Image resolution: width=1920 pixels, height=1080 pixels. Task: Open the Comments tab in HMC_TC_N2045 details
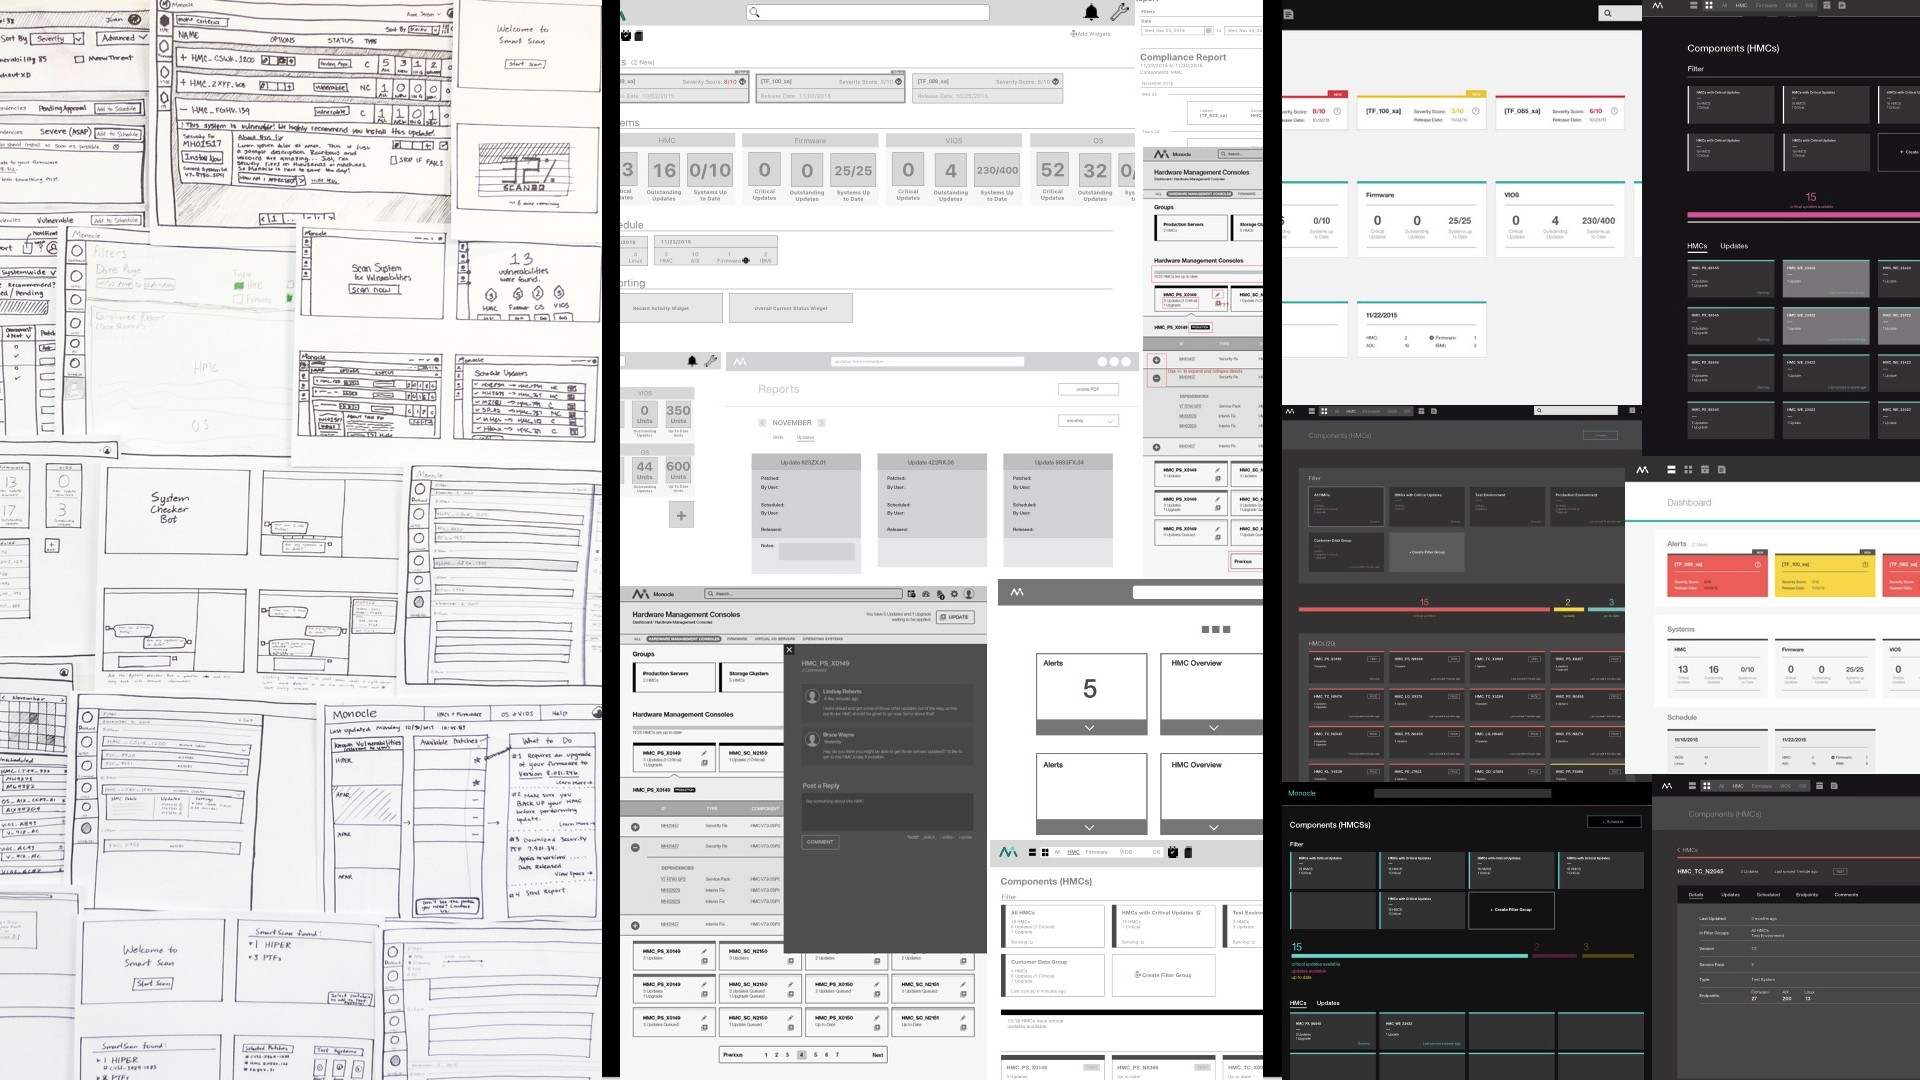[x=1846, y=895]
